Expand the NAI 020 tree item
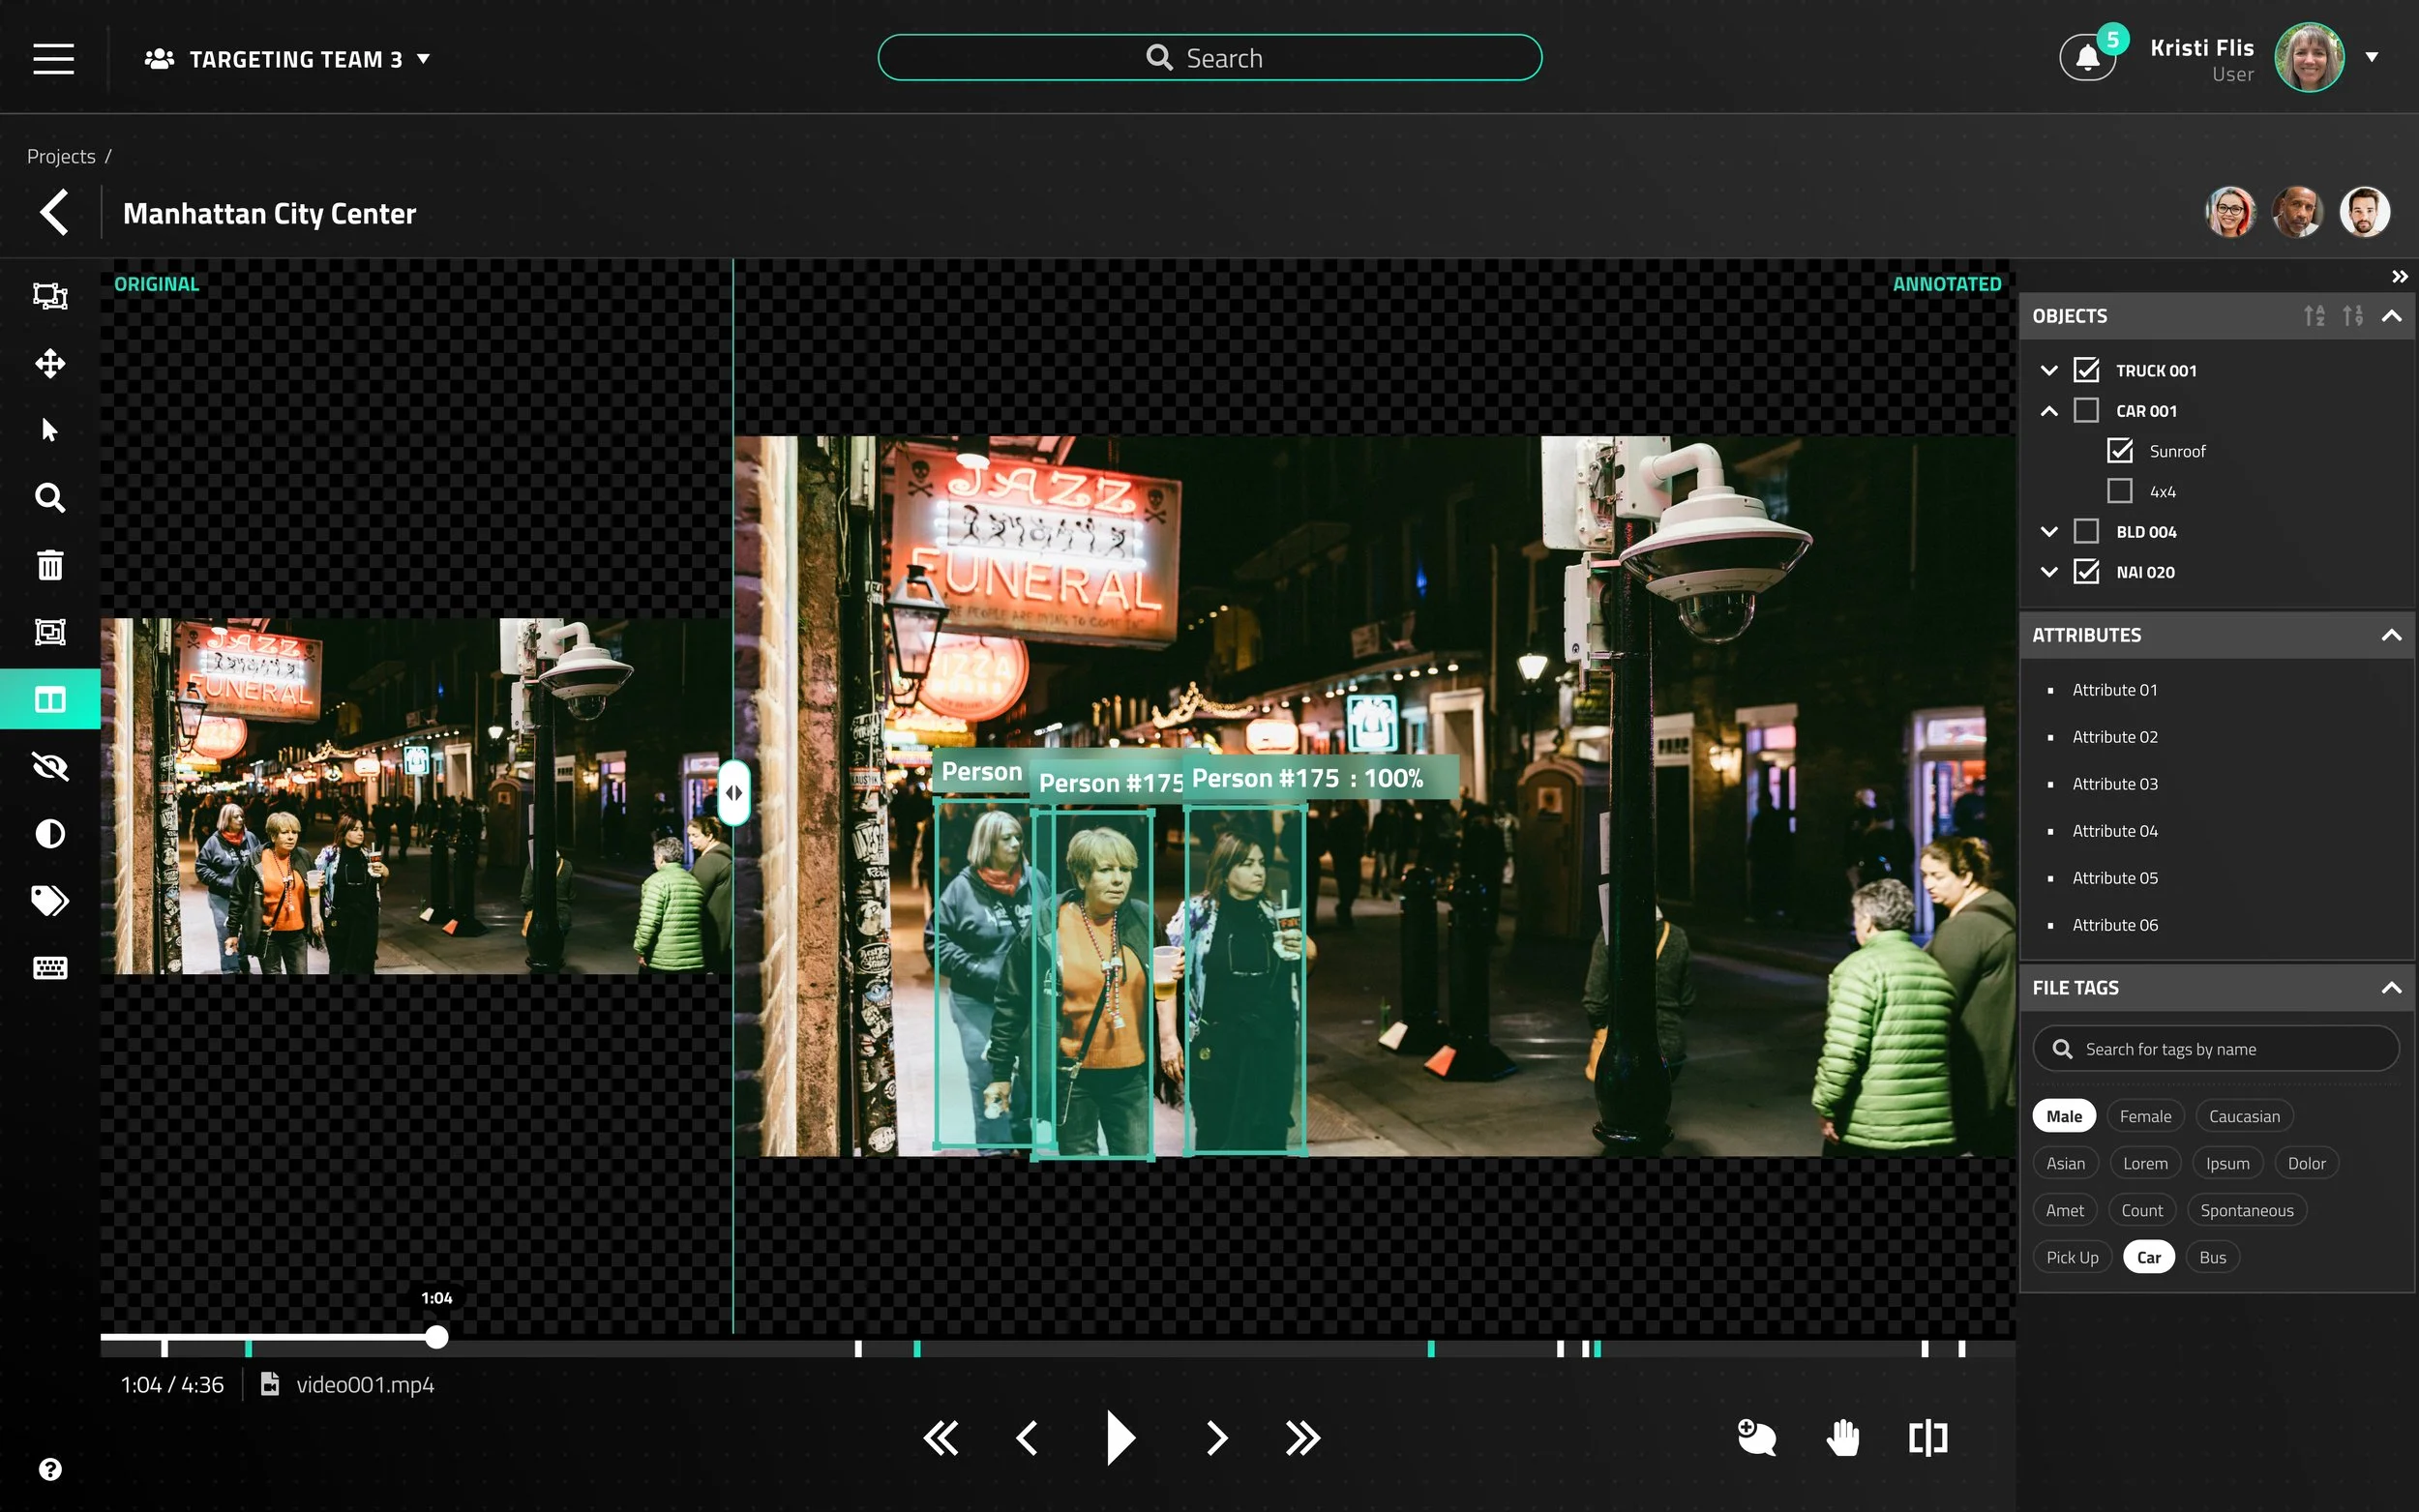 (x=2049, y=572)
